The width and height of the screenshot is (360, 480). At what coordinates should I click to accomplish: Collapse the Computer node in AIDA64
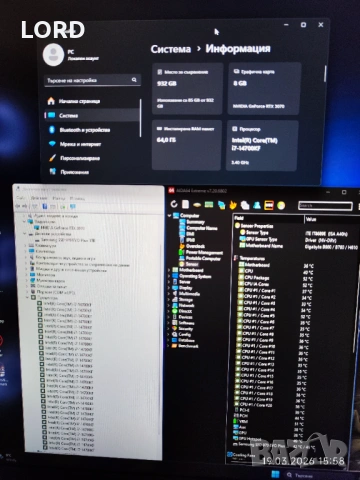click(x=169, y=216)
